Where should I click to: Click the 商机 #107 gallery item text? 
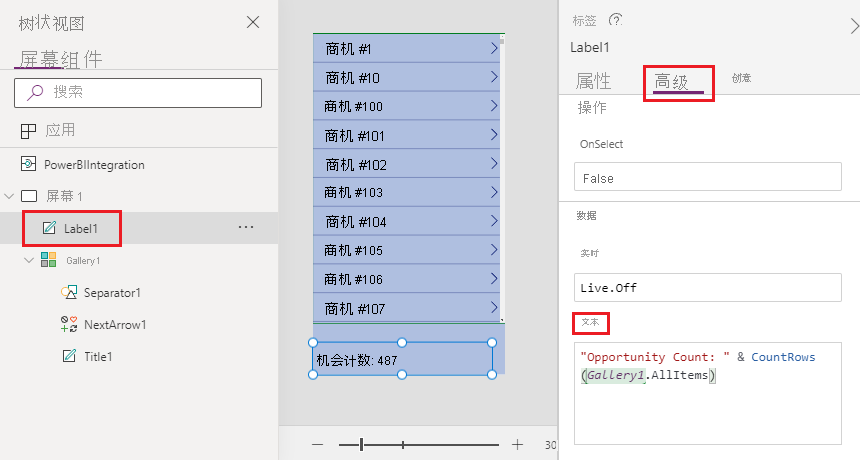[355, 309]
